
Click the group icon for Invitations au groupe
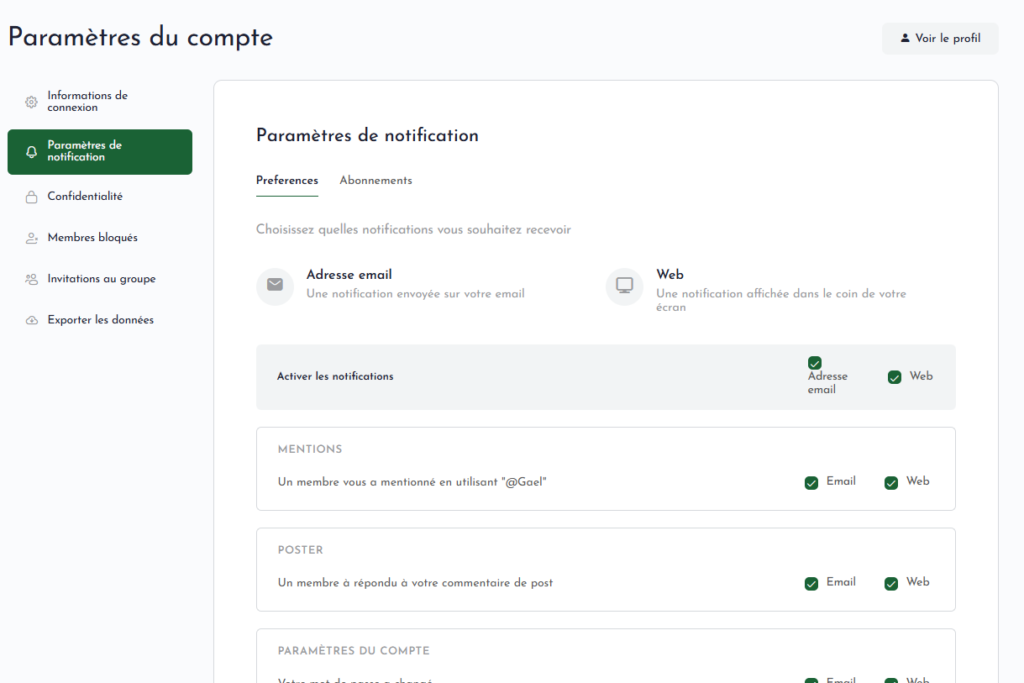(x=31, y=279)
